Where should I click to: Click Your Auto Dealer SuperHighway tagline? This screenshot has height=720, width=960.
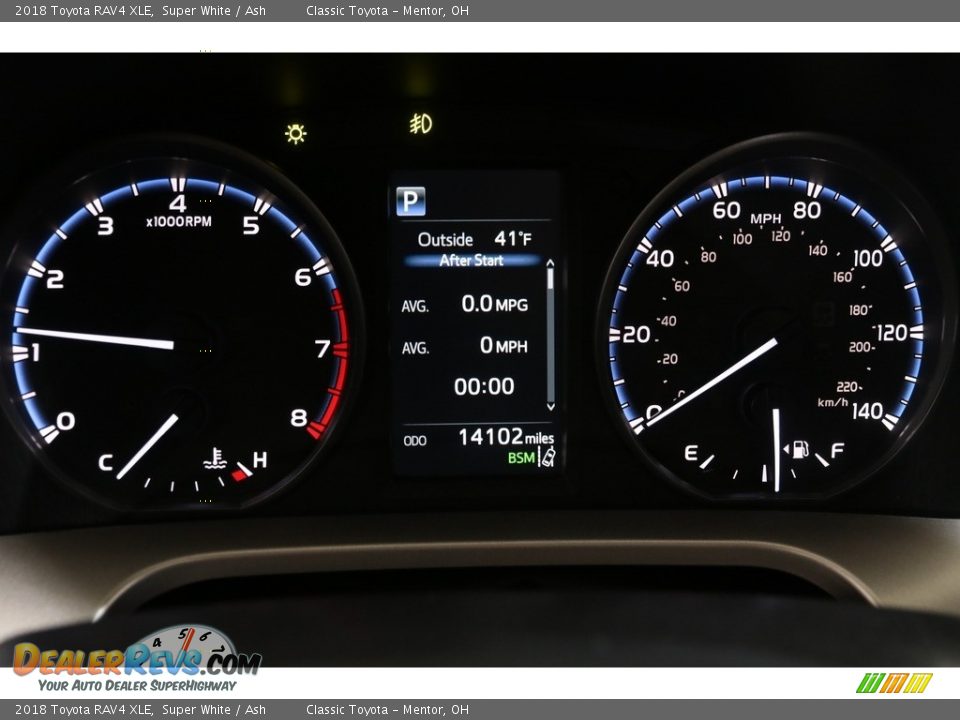point(137,686)
